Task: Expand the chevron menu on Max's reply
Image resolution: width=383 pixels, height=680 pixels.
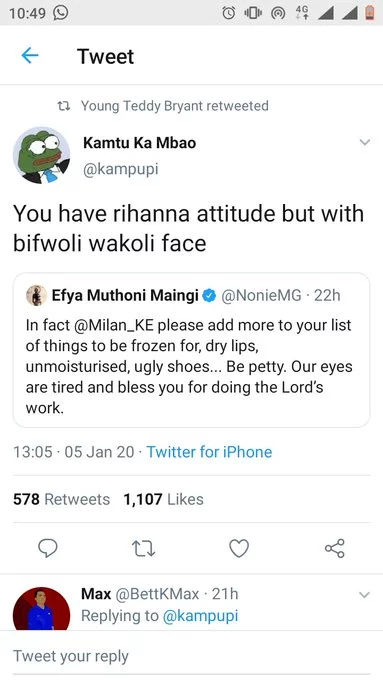Action: pyautogui.click(x=365, y=595)
